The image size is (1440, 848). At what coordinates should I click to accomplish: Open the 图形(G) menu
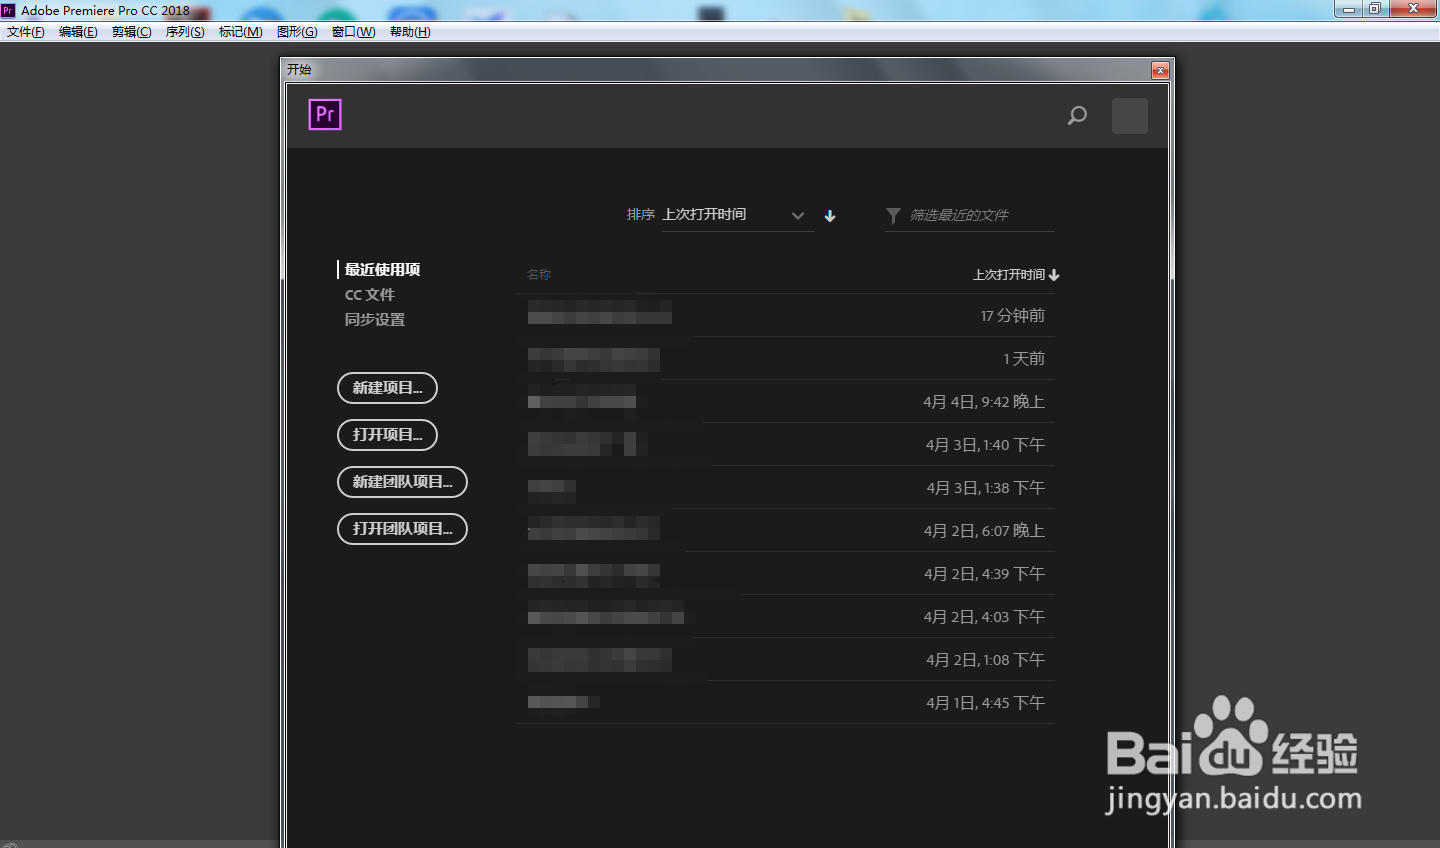tap(297, 32)
